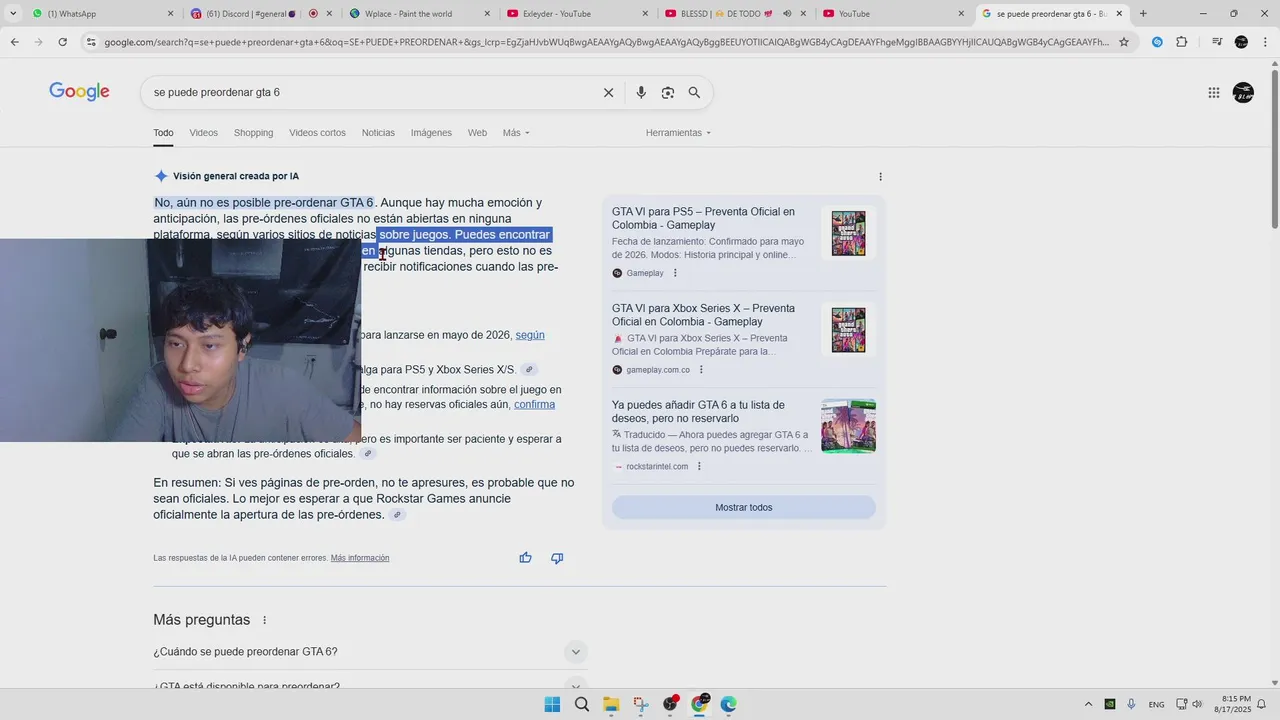Image resolution: width=1280 pixels, height=720 pixels.
Task: Switch to Wplace - Paint the world tab
Action: click(420, 14)
